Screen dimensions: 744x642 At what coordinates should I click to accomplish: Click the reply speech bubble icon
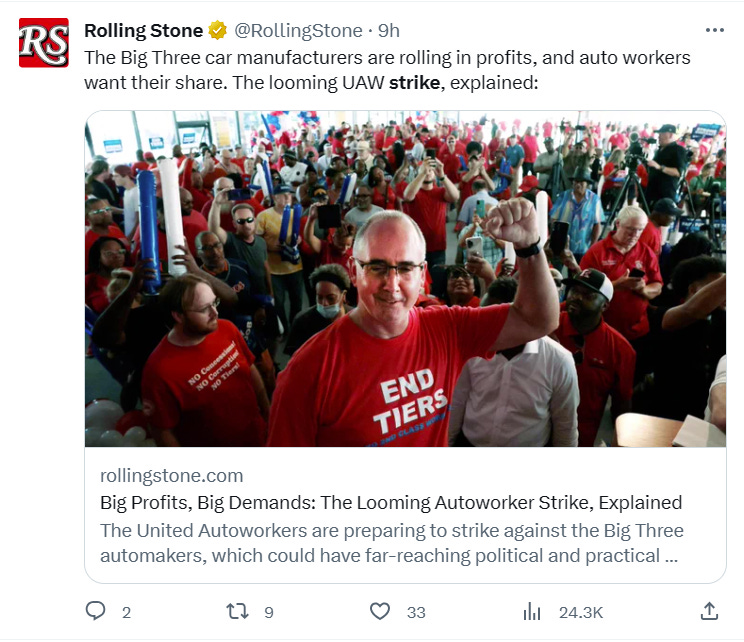(95, 611)
